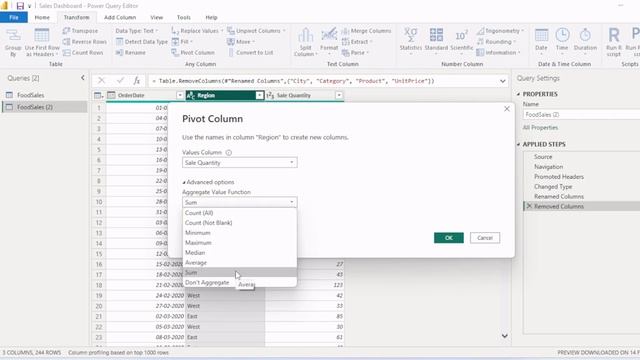Choose Median aggregate function
The height and width of the screenshot is (360, 640).
tap(240, 253)
